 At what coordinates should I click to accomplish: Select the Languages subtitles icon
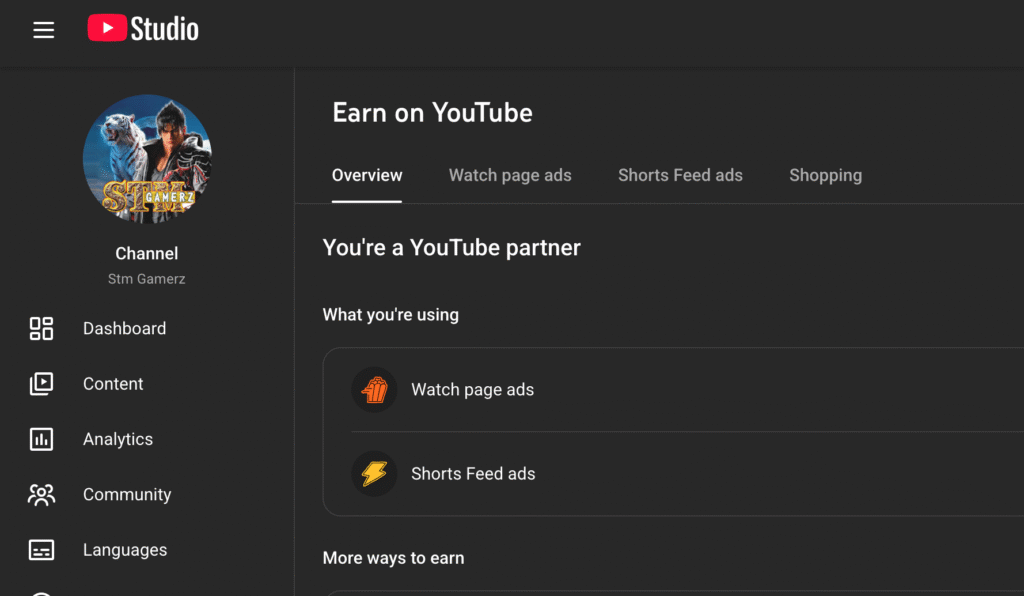click(41, 550)
